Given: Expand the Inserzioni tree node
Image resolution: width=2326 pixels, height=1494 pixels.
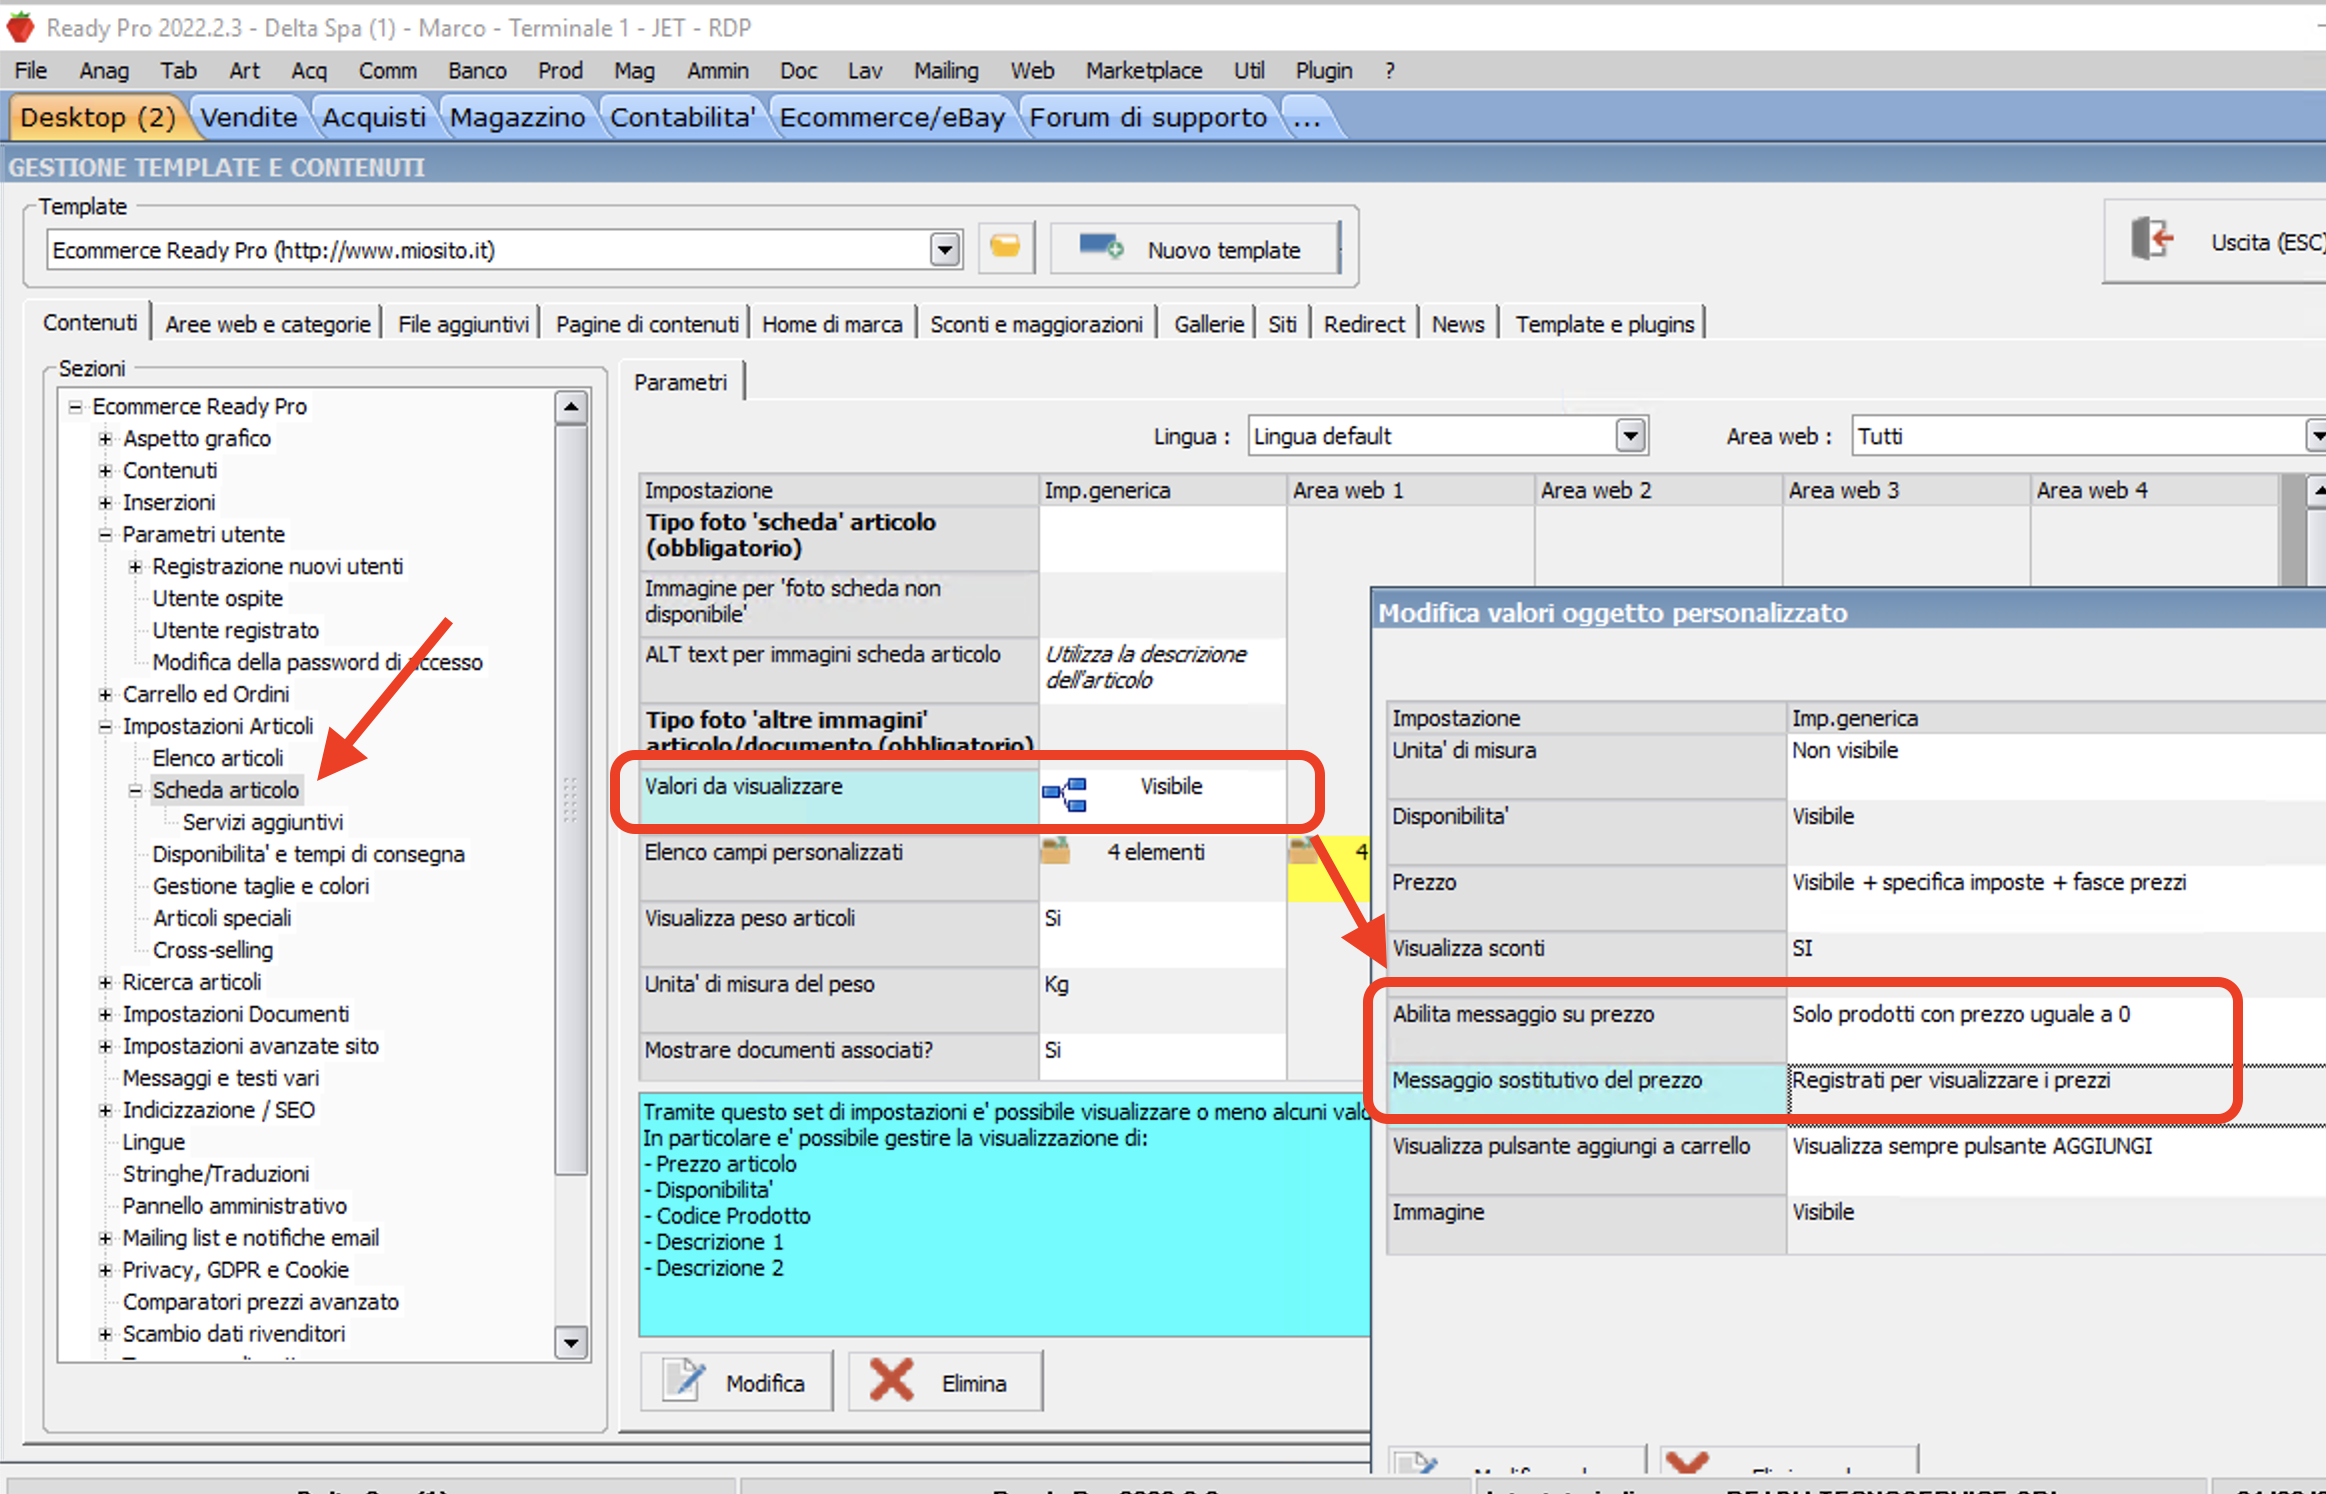Looking at the screenshot, I should point(105,502).
